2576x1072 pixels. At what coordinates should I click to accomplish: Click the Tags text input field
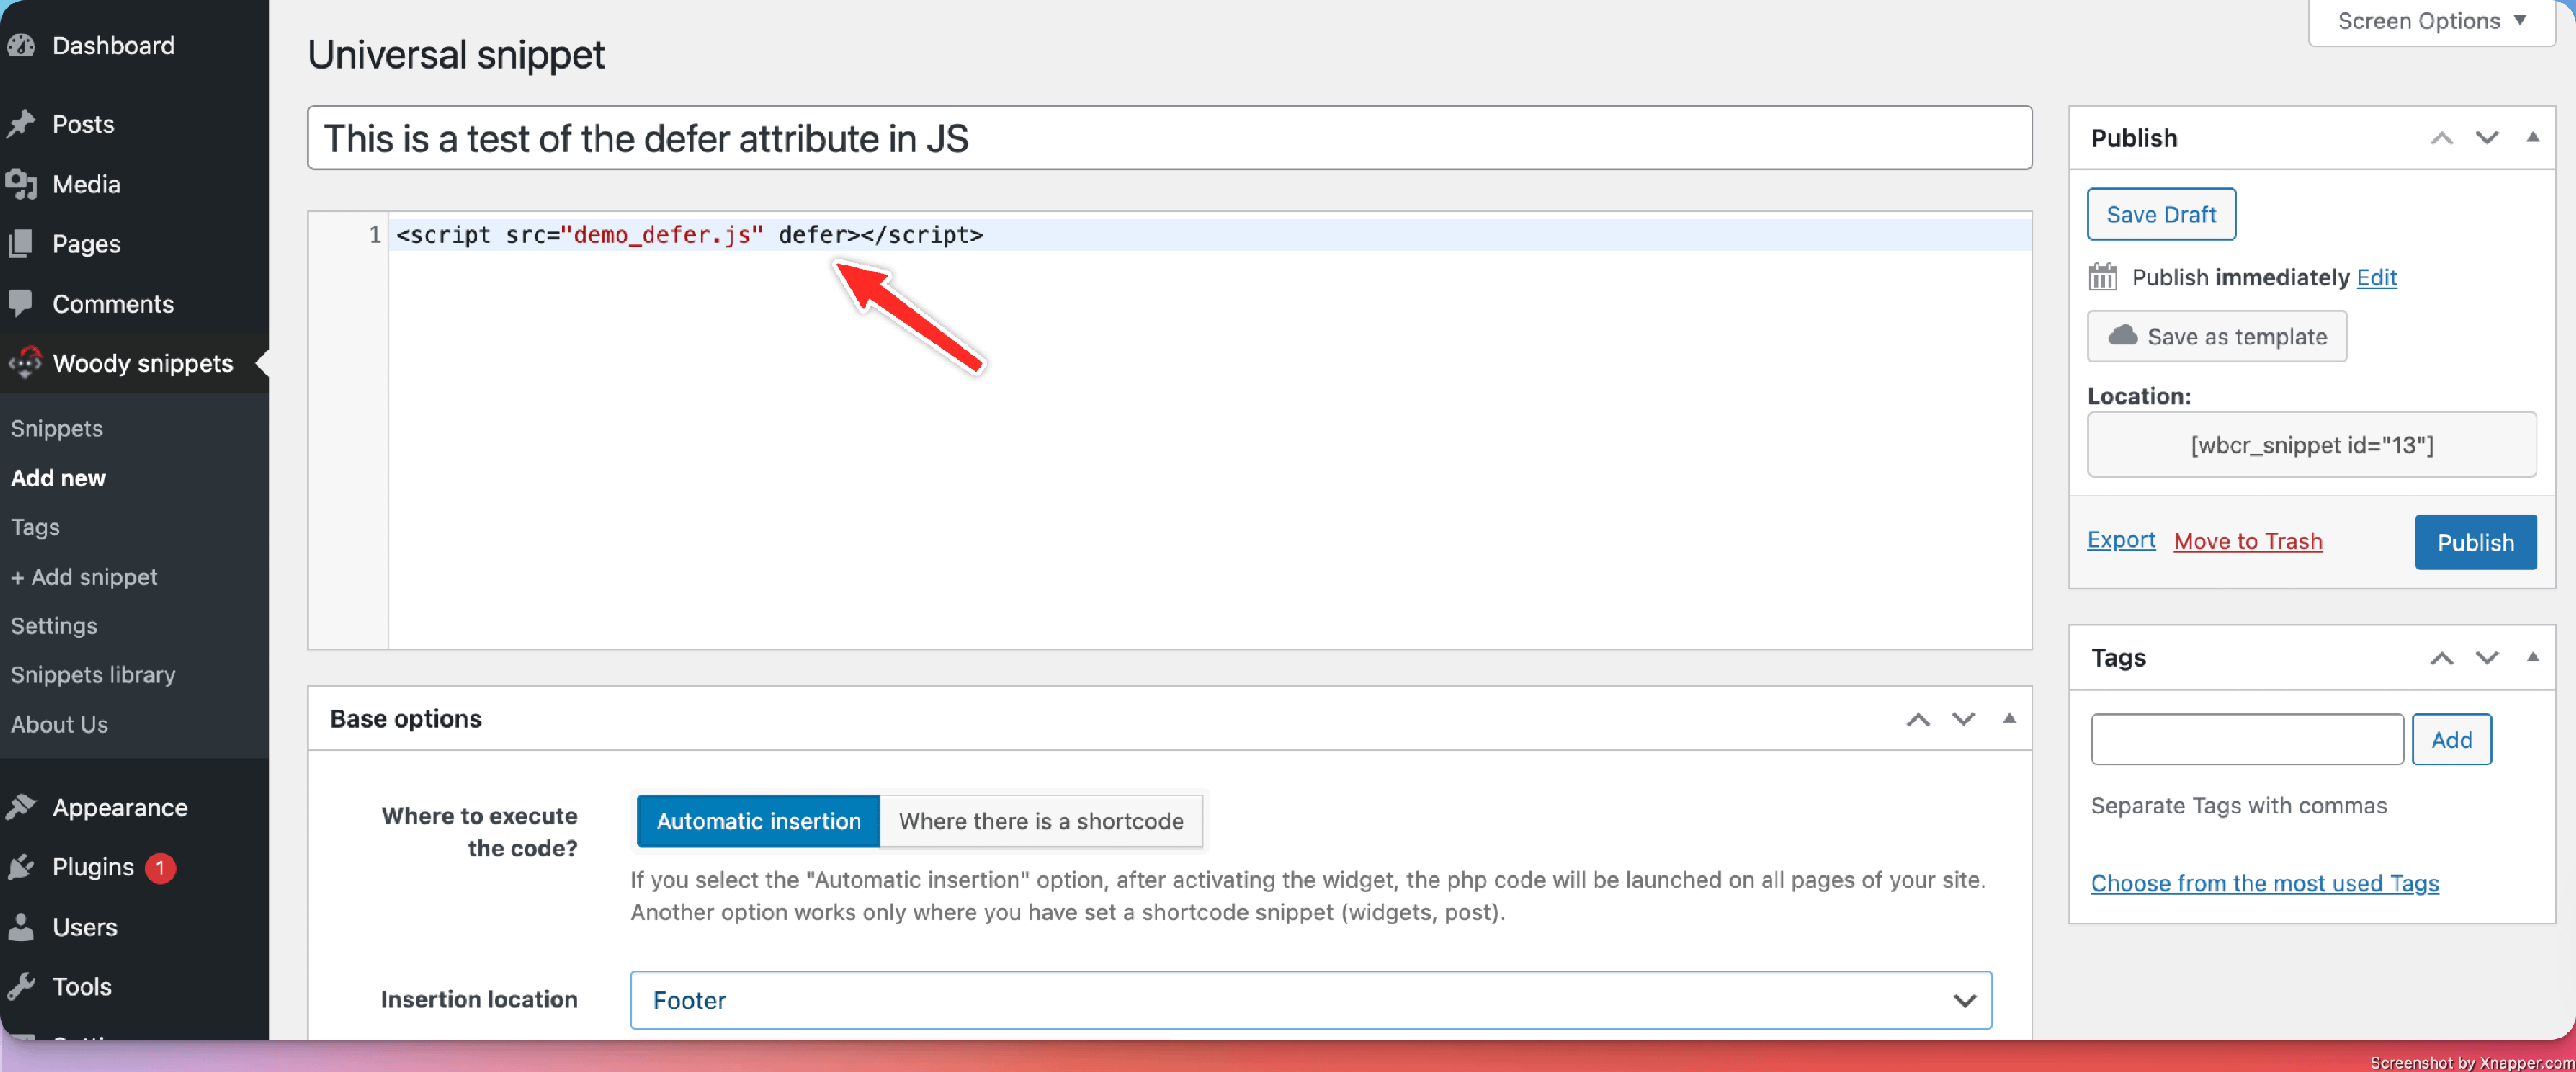pos(2246,739)
